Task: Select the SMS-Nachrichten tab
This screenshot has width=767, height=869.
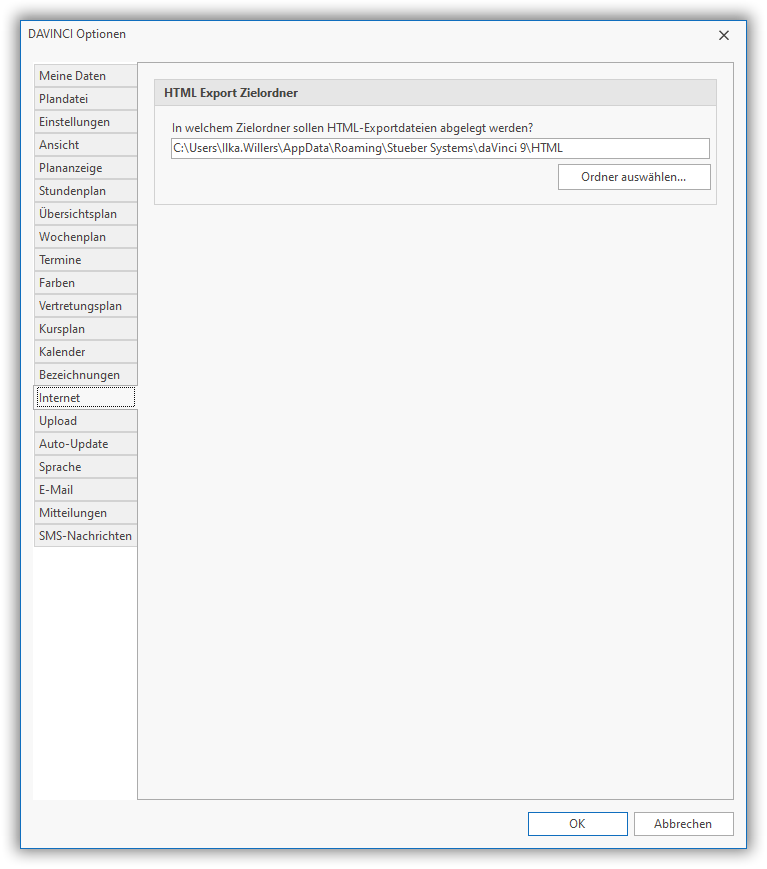Action: (85, 536)
